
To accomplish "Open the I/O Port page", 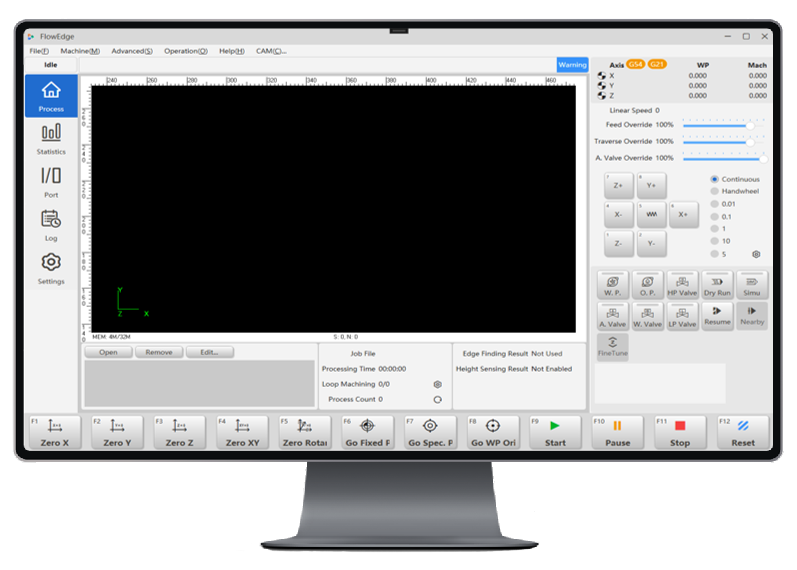I will (51, 181).
